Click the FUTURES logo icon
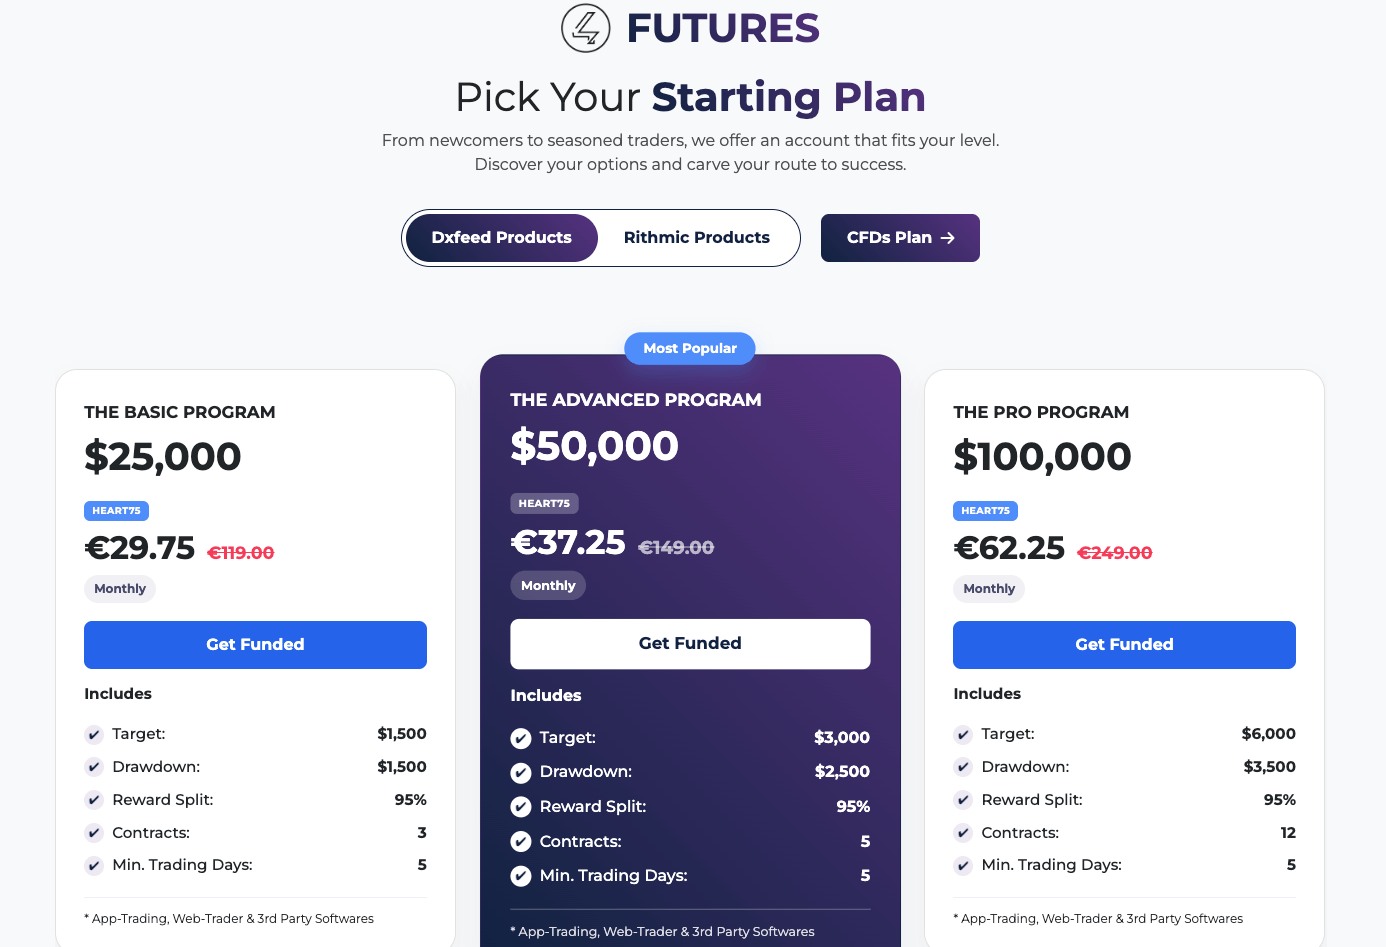 pyautogui.click(x=586, y=28)
